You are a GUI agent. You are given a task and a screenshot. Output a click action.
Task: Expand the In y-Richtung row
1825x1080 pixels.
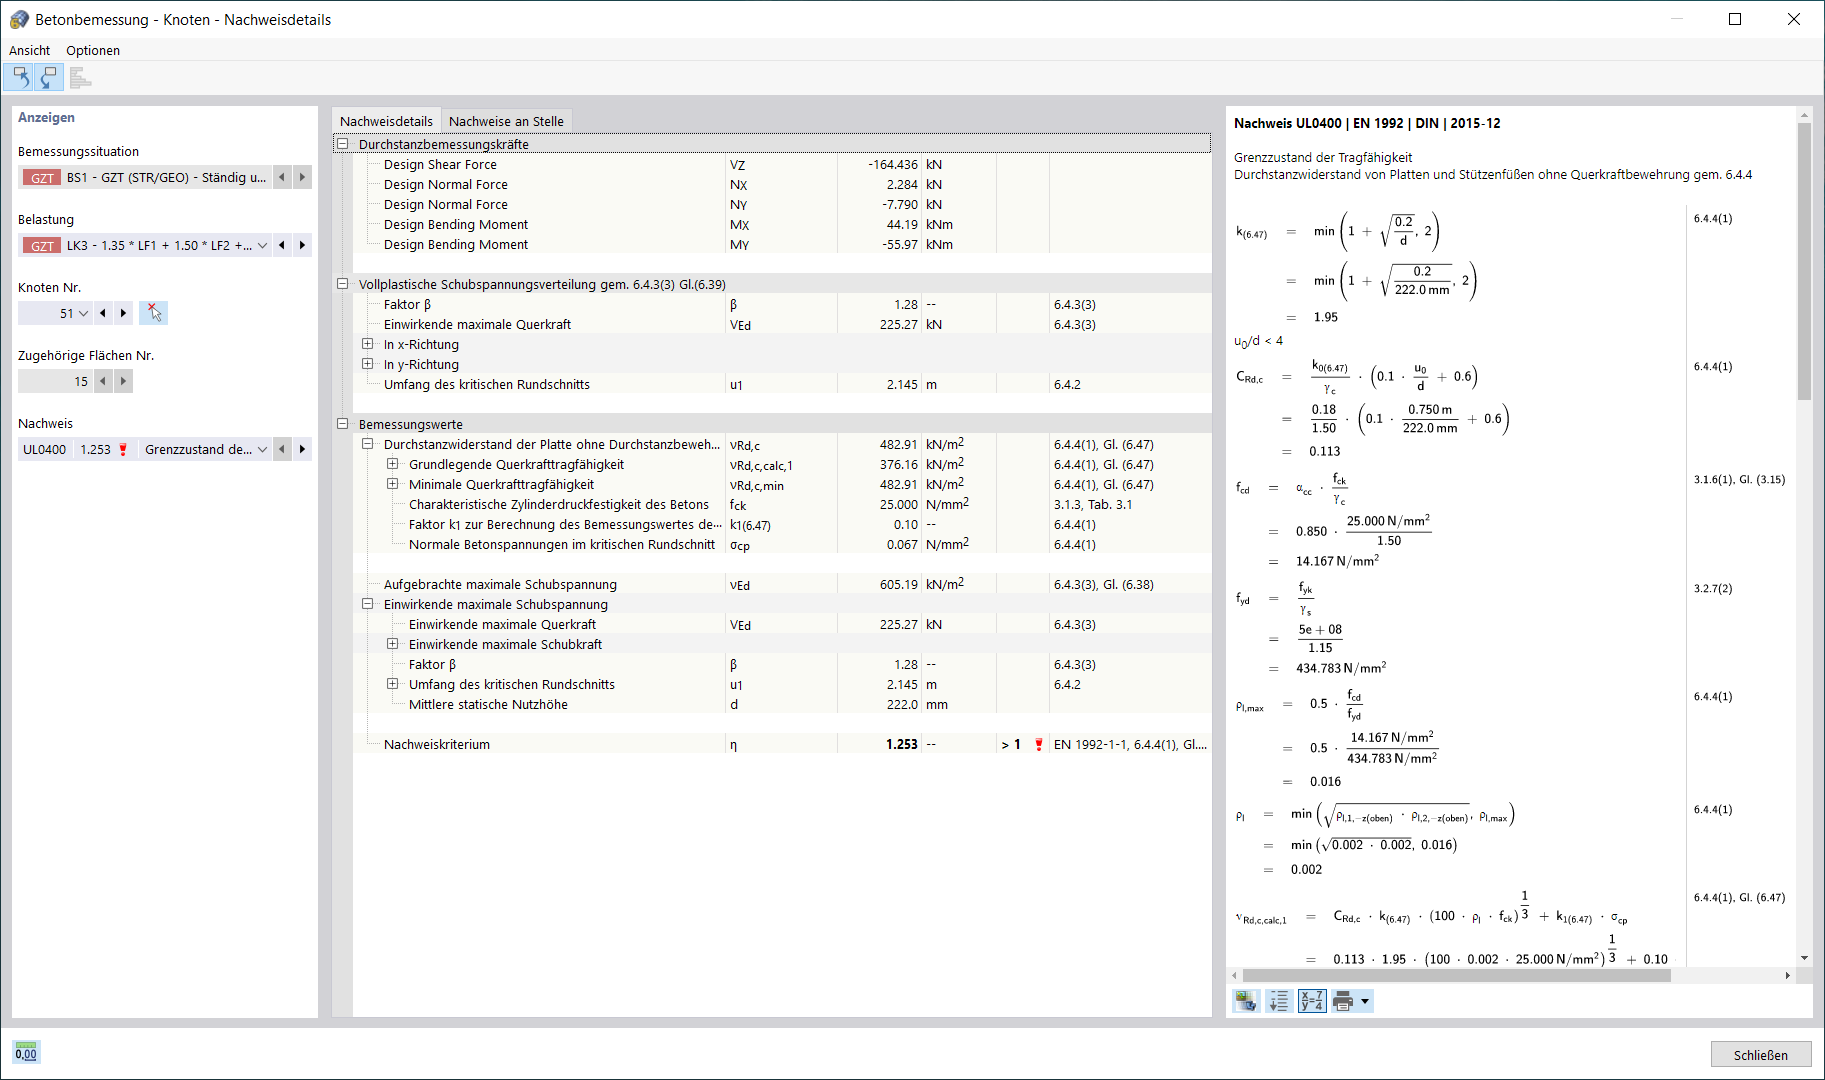coord(368,364)
